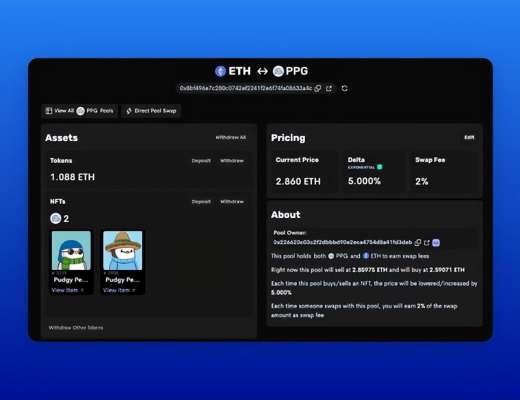
Task: Copy the pool owner address
Action: [418, 243]
